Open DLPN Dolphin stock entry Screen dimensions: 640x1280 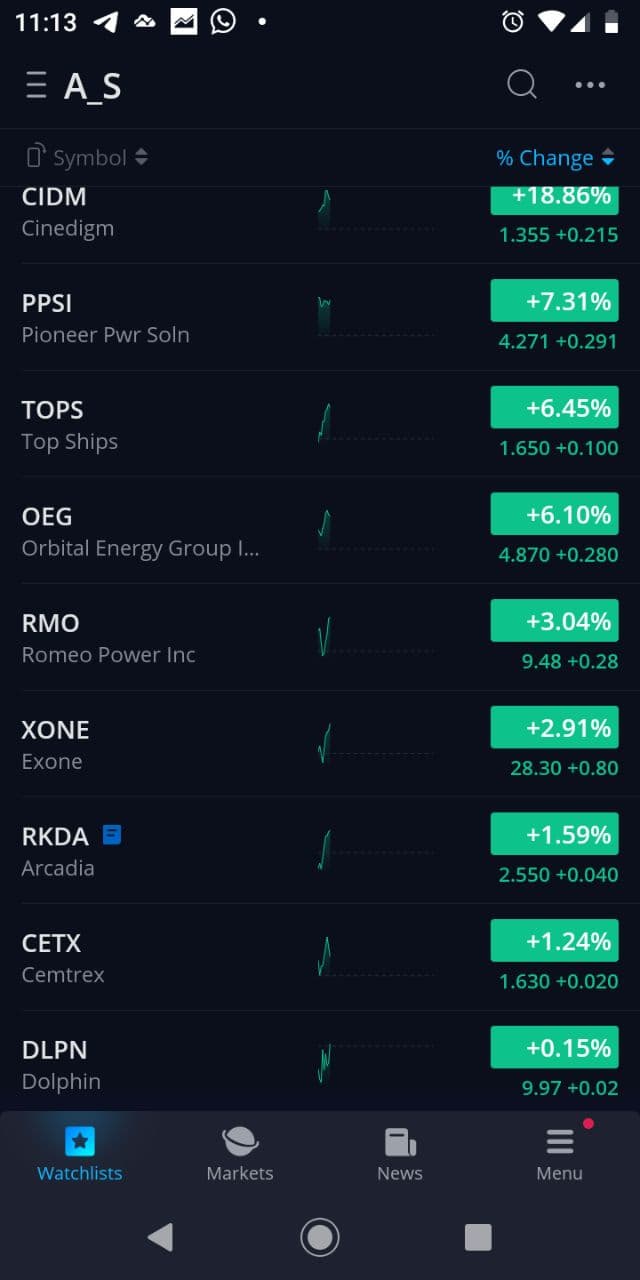(x=150, y=1064)
